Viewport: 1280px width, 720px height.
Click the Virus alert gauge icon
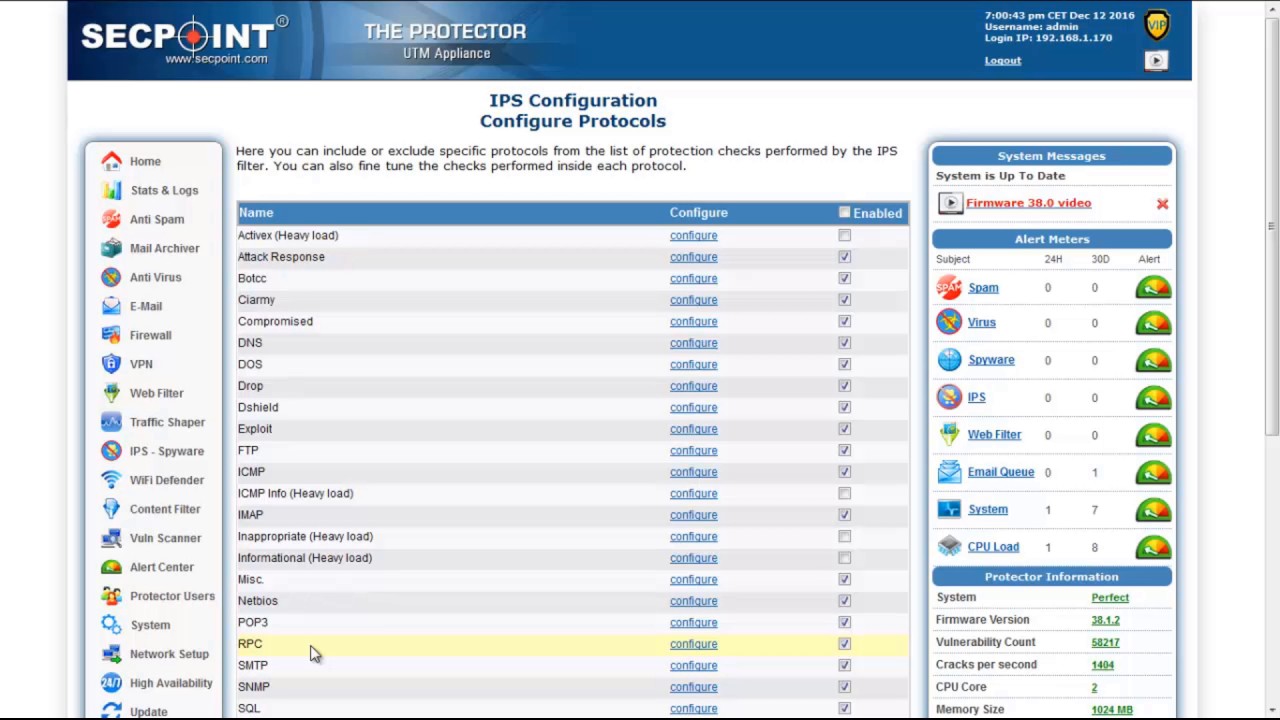tap(1153, 323)
